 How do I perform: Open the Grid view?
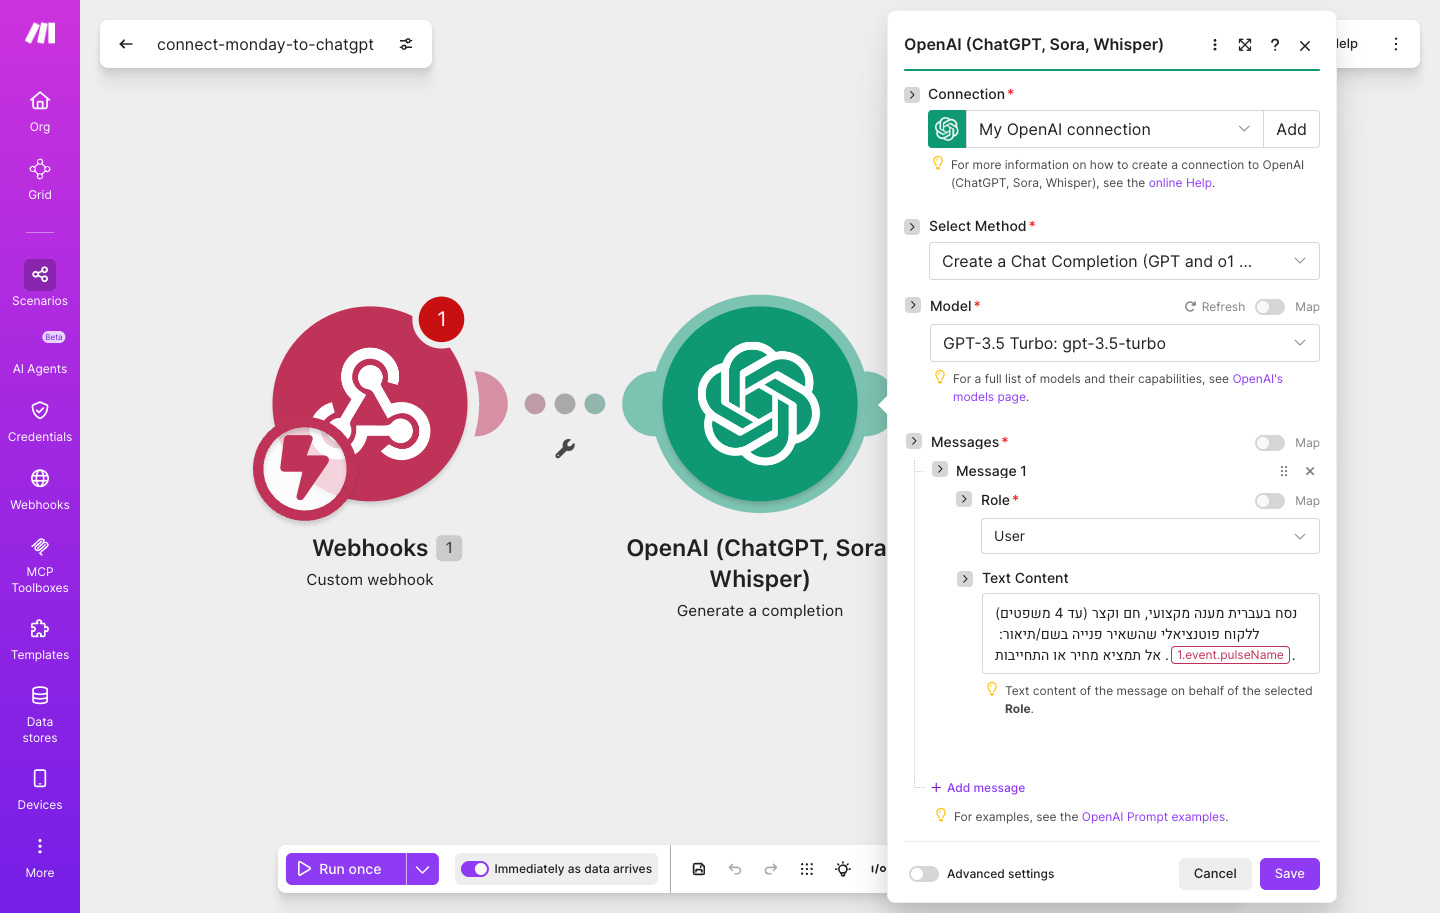[40, 179]
